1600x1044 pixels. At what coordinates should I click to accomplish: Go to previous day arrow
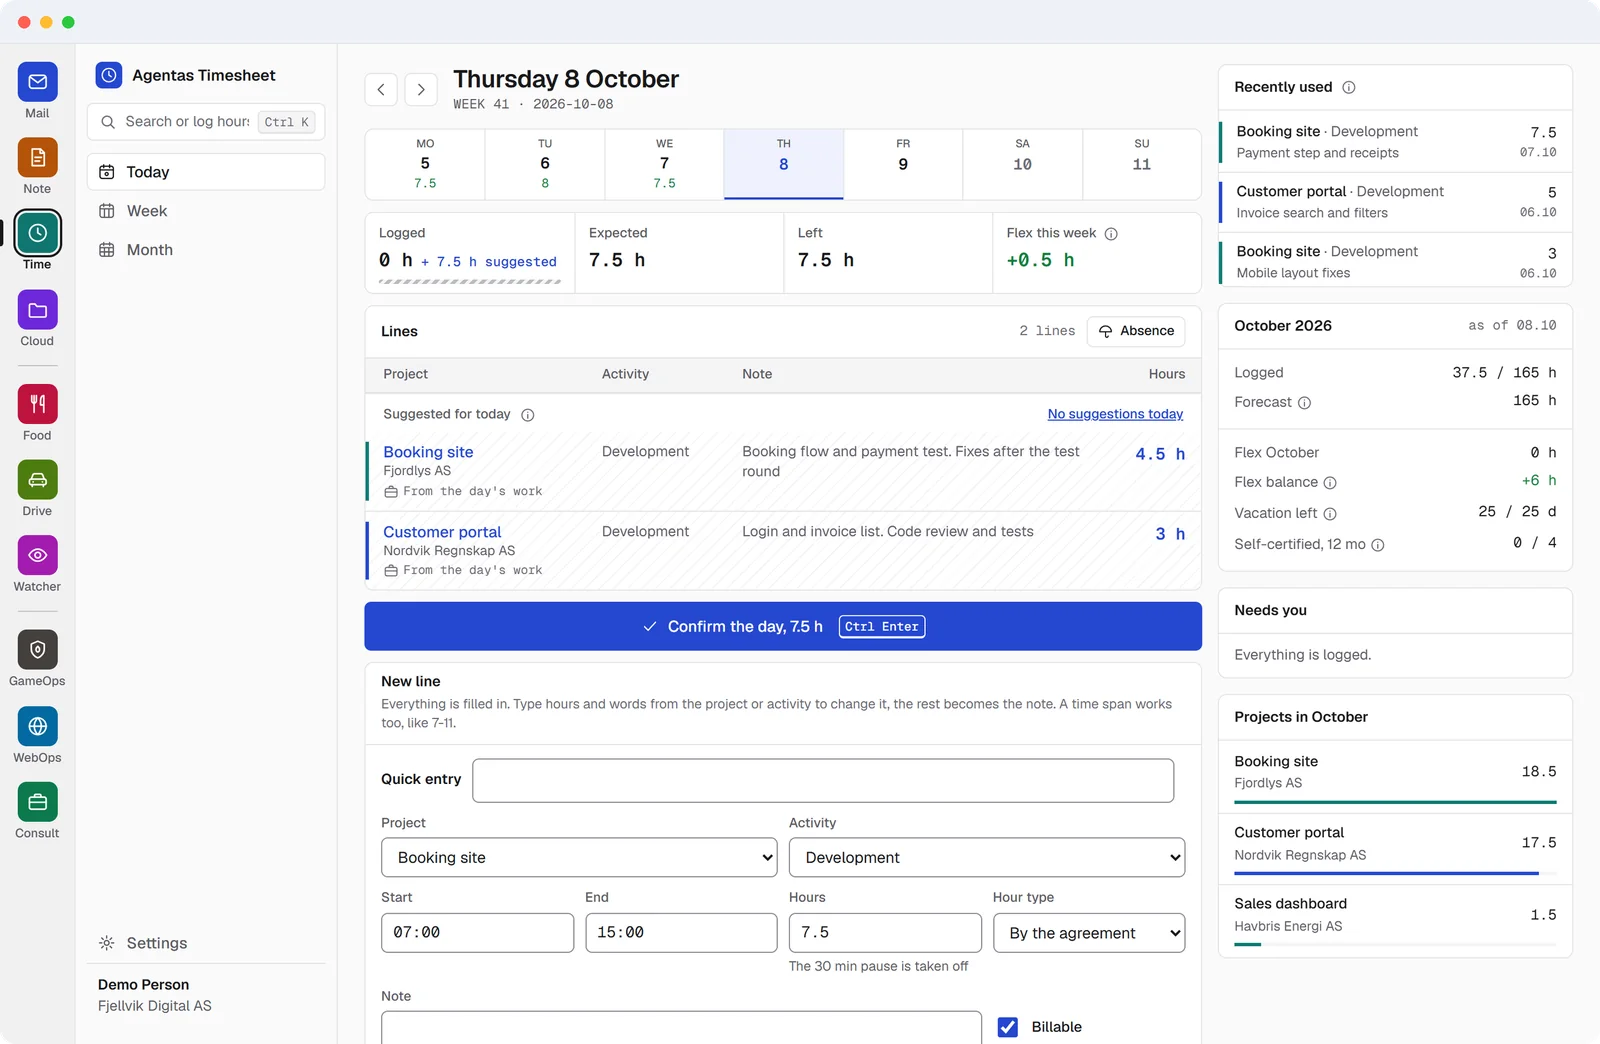[x=381, y=89]
